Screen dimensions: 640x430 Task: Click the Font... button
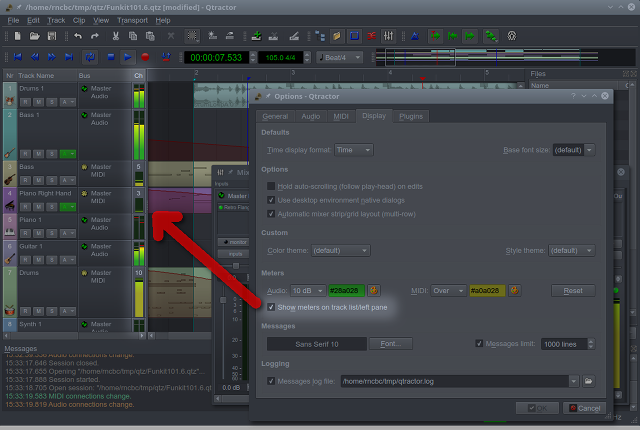[391, 344]
